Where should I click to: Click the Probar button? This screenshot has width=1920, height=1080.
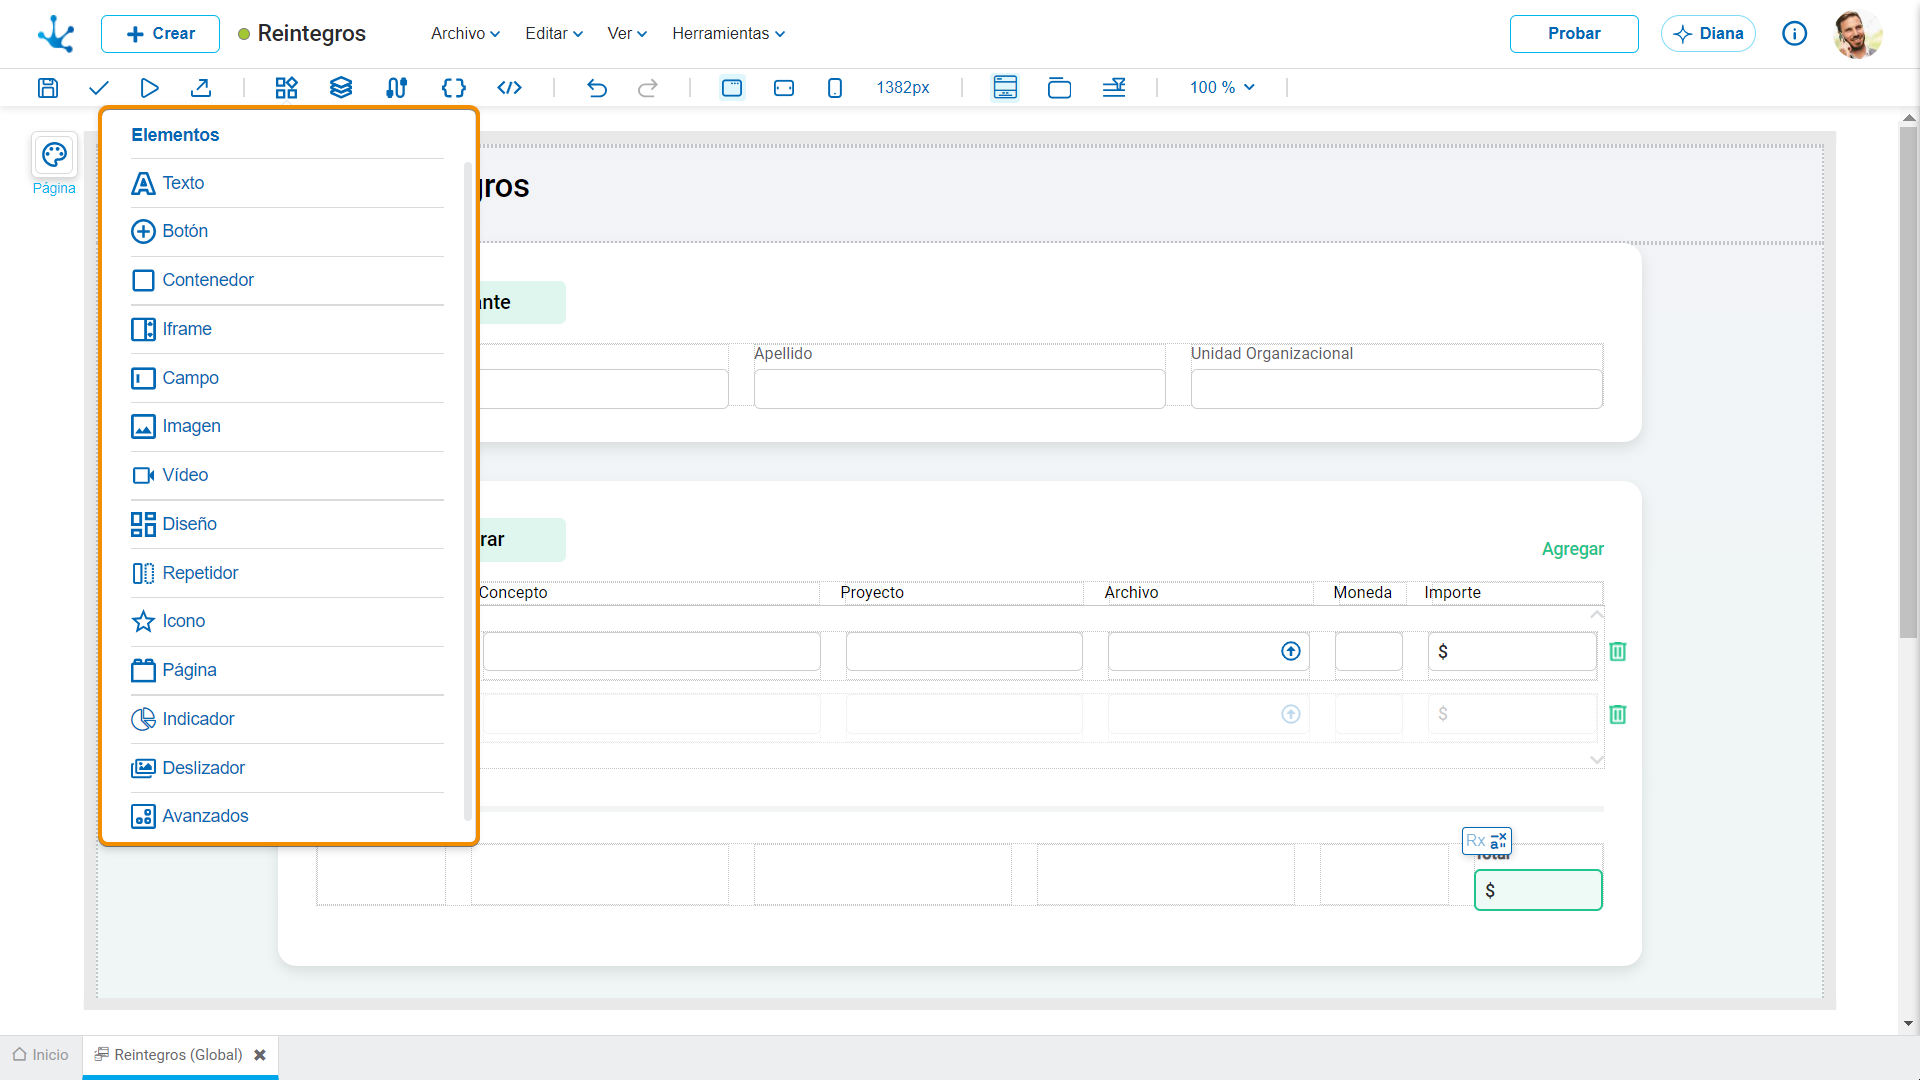pos(1574,34)
